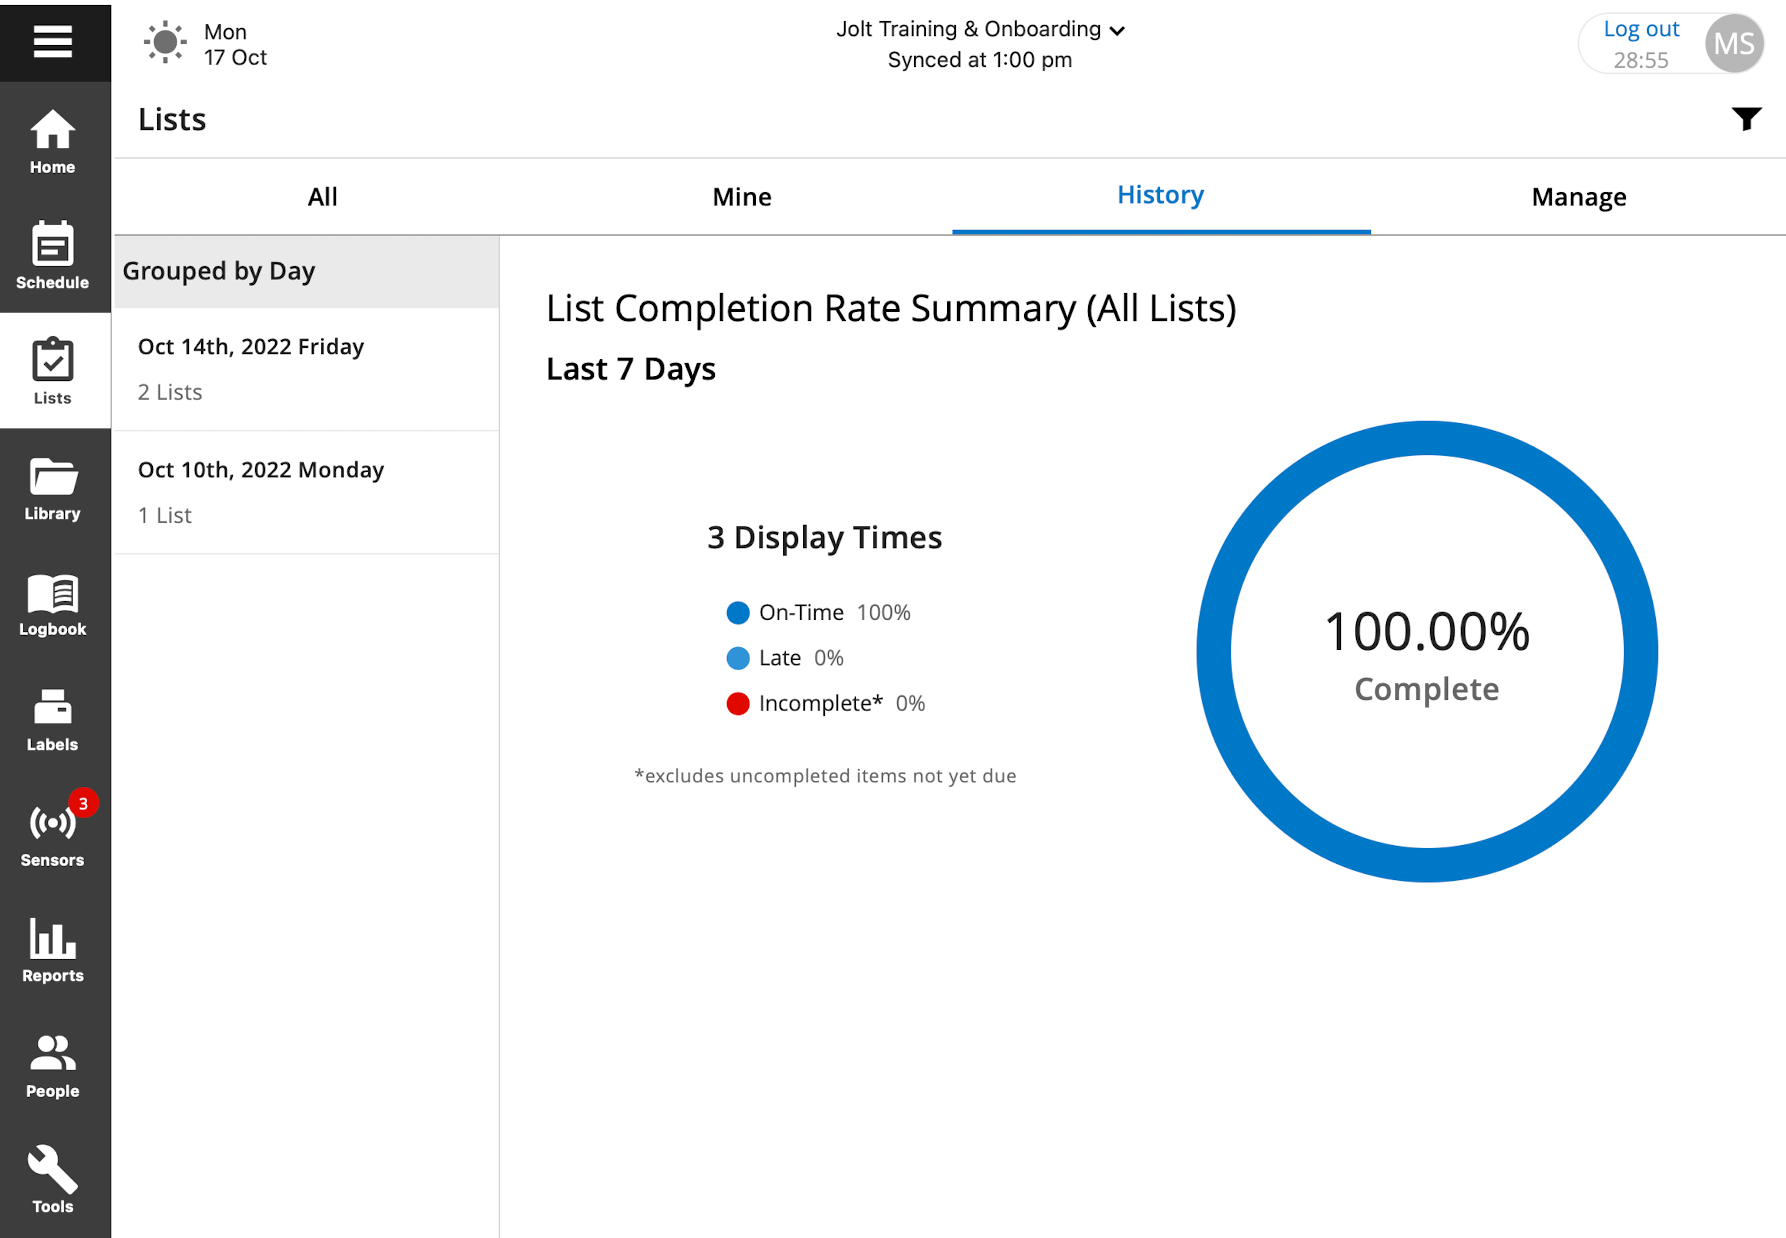The image size is (1786, 1238).
Task: Open the Tools wrench icon
Action: pyautogui.click(x=53, y=1180)
